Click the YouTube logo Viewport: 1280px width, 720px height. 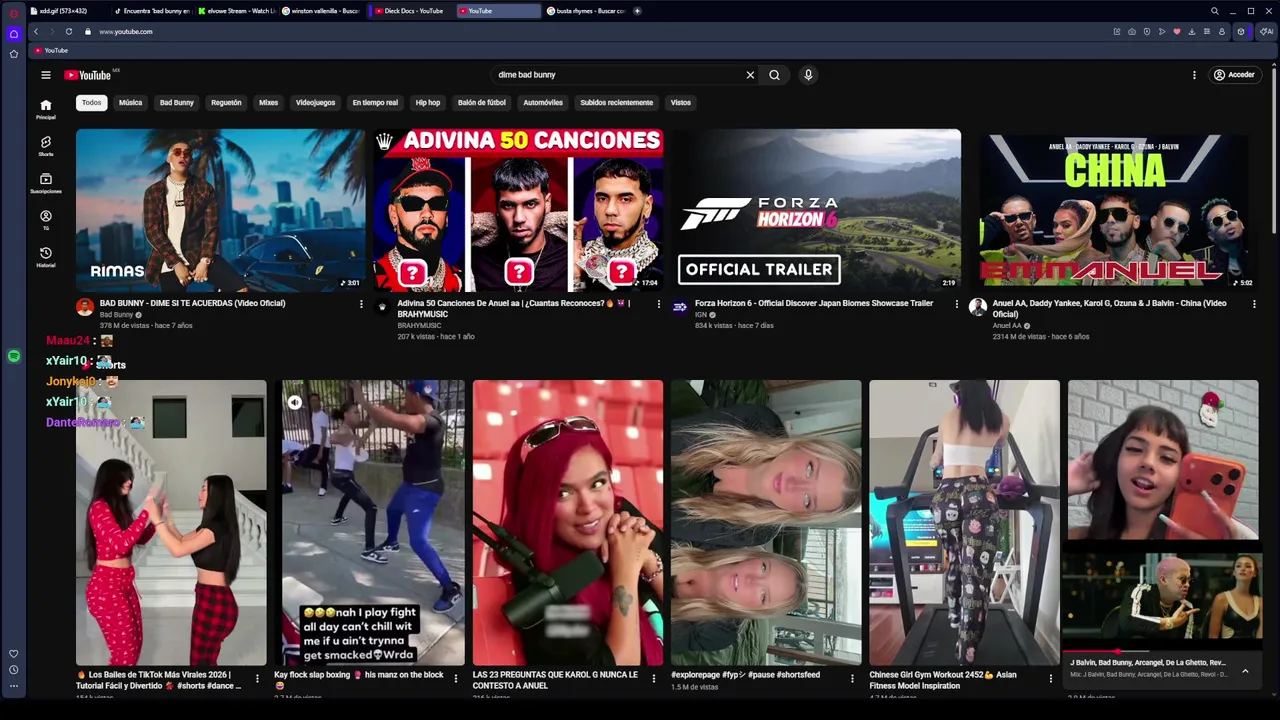pos(87,75)
